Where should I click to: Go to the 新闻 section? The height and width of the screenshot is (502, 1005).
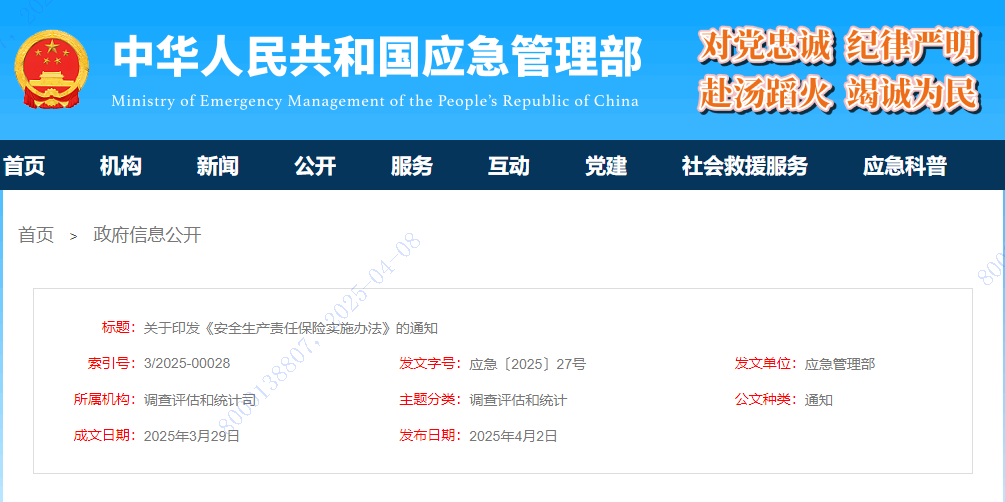pos(217,167)
